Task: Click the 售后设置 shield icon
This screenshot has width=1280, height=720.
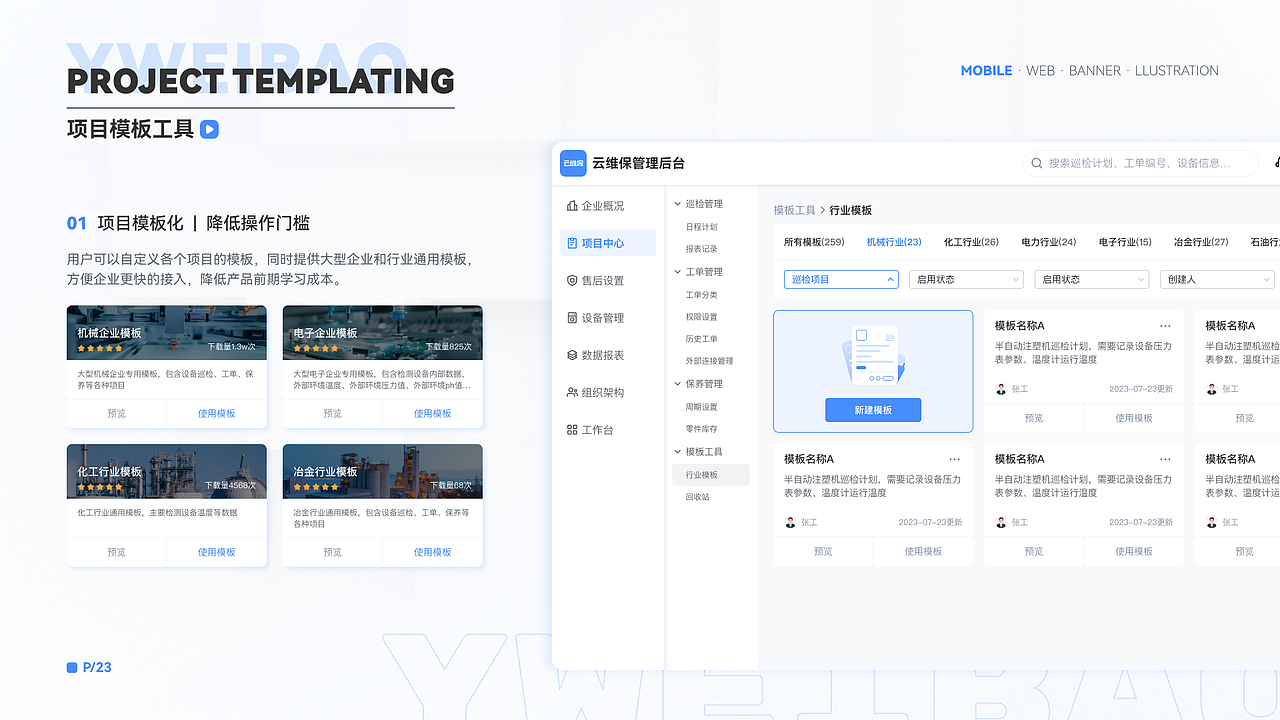Action: pyautogui.click(x=572, y=281)
